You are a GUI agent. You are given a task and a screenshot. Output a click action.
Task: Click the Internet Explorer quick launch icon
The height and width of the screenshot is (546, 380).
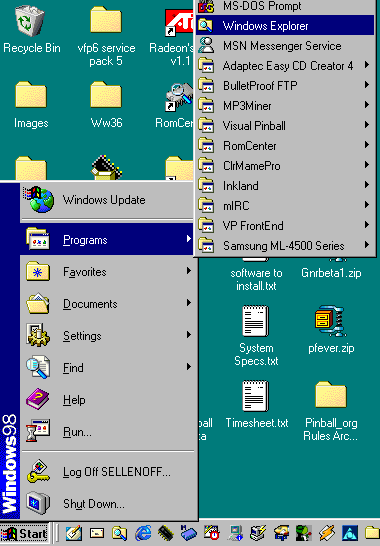[x=143, y=533]
